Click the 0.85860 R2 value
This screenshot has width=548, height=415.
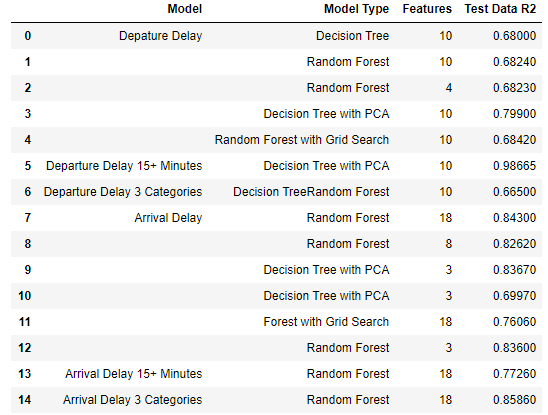[514, 400]
